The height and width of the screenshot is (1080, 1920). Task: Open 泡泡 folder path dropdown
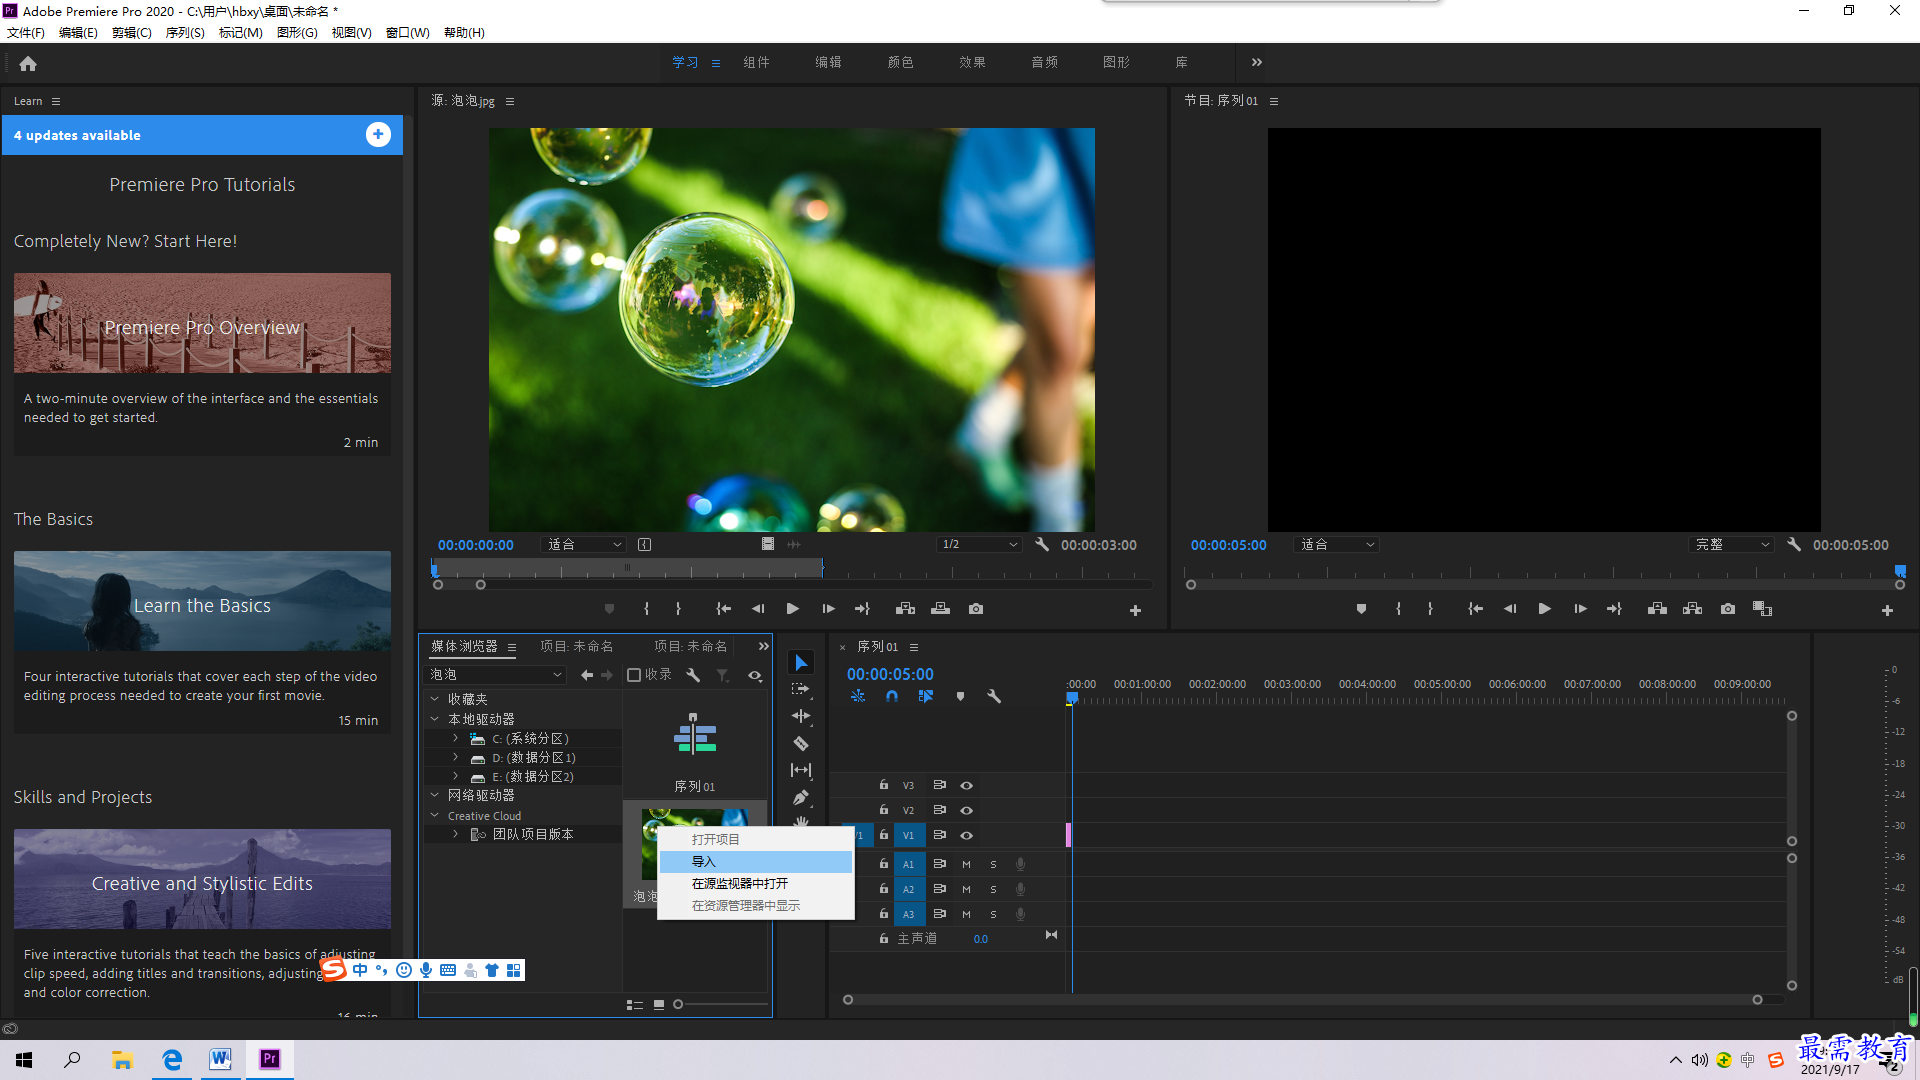(496, 675)
